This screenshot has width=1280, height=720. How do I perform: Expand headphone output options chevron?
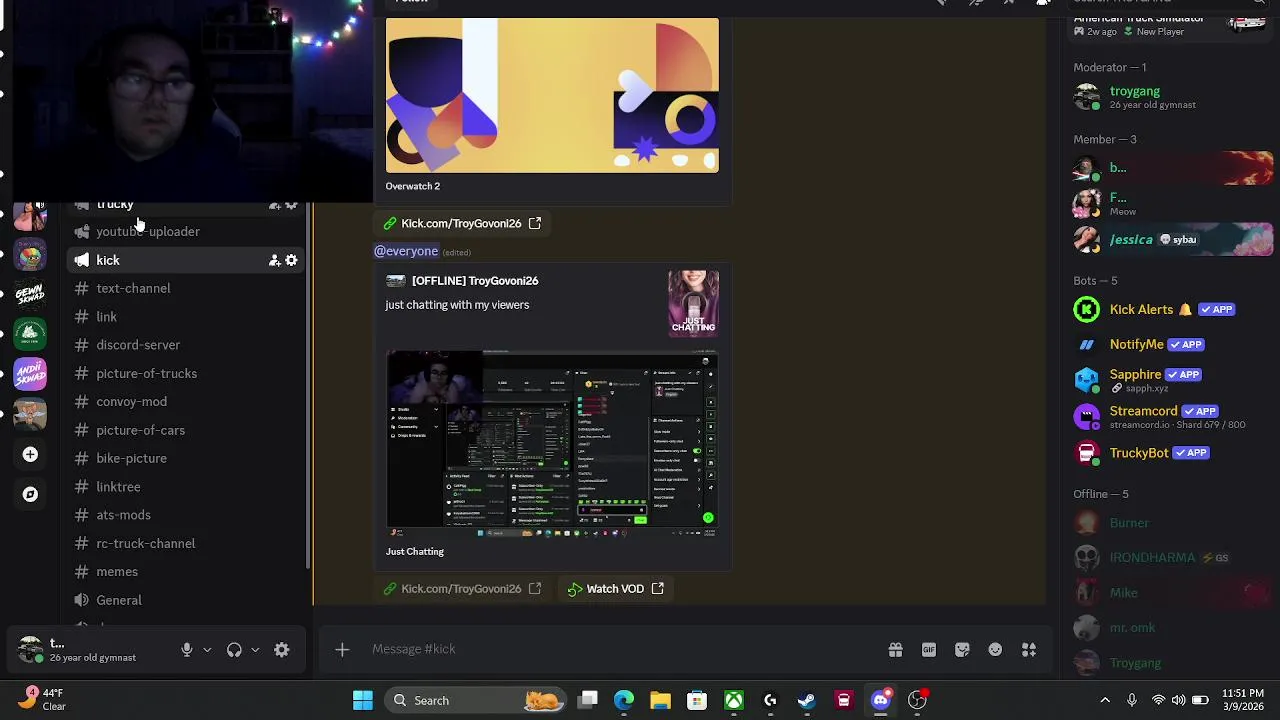pyautogui.click(x=255, y=650)
